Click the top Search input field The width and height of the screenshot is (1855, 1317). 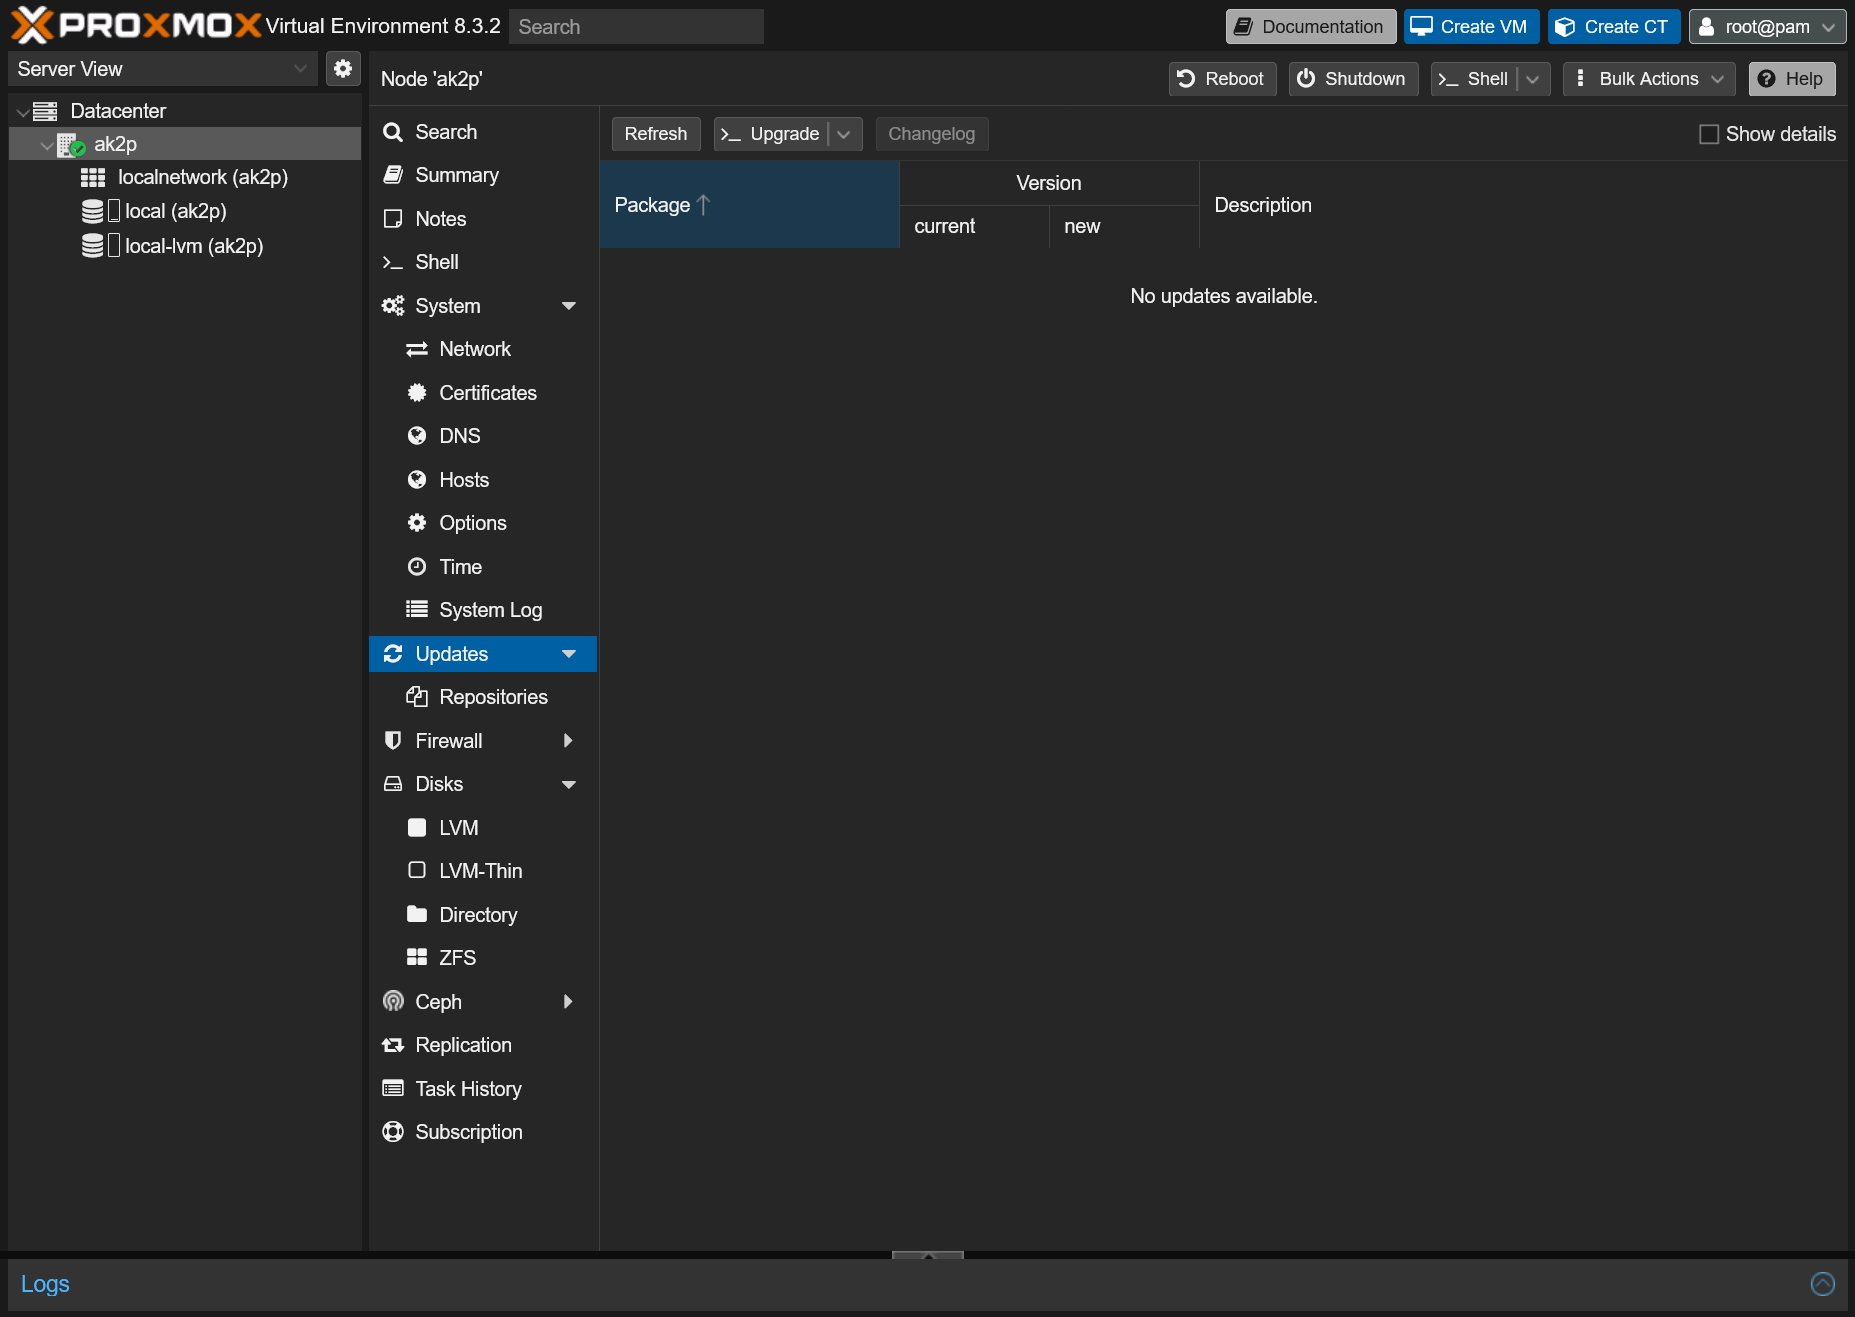coord(636,27)
